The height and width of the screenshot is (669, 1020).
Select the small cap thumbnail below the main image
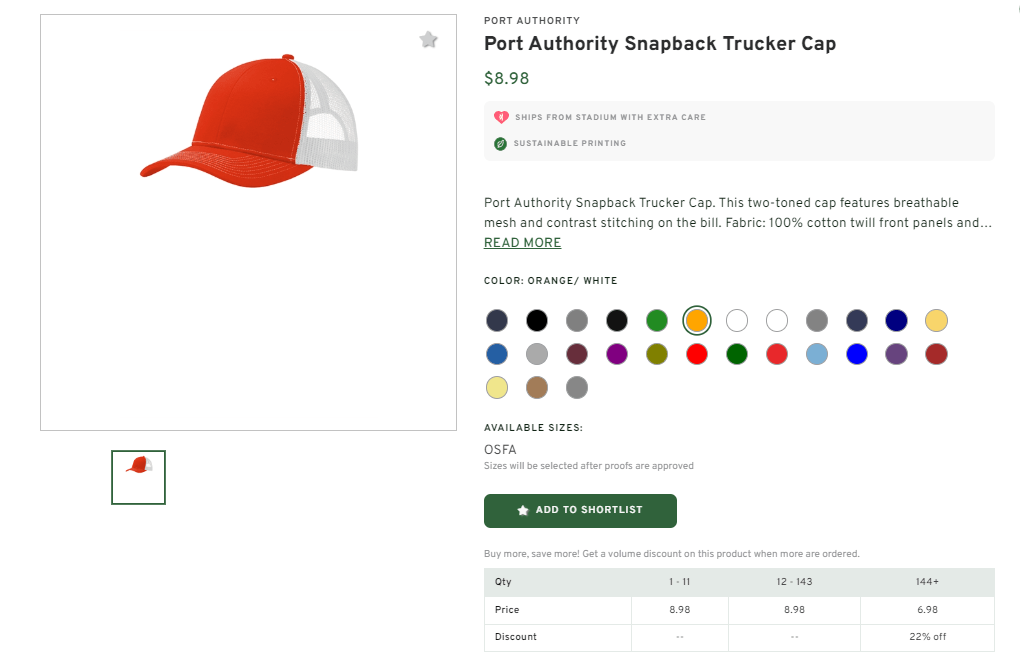tap(138, 477)
